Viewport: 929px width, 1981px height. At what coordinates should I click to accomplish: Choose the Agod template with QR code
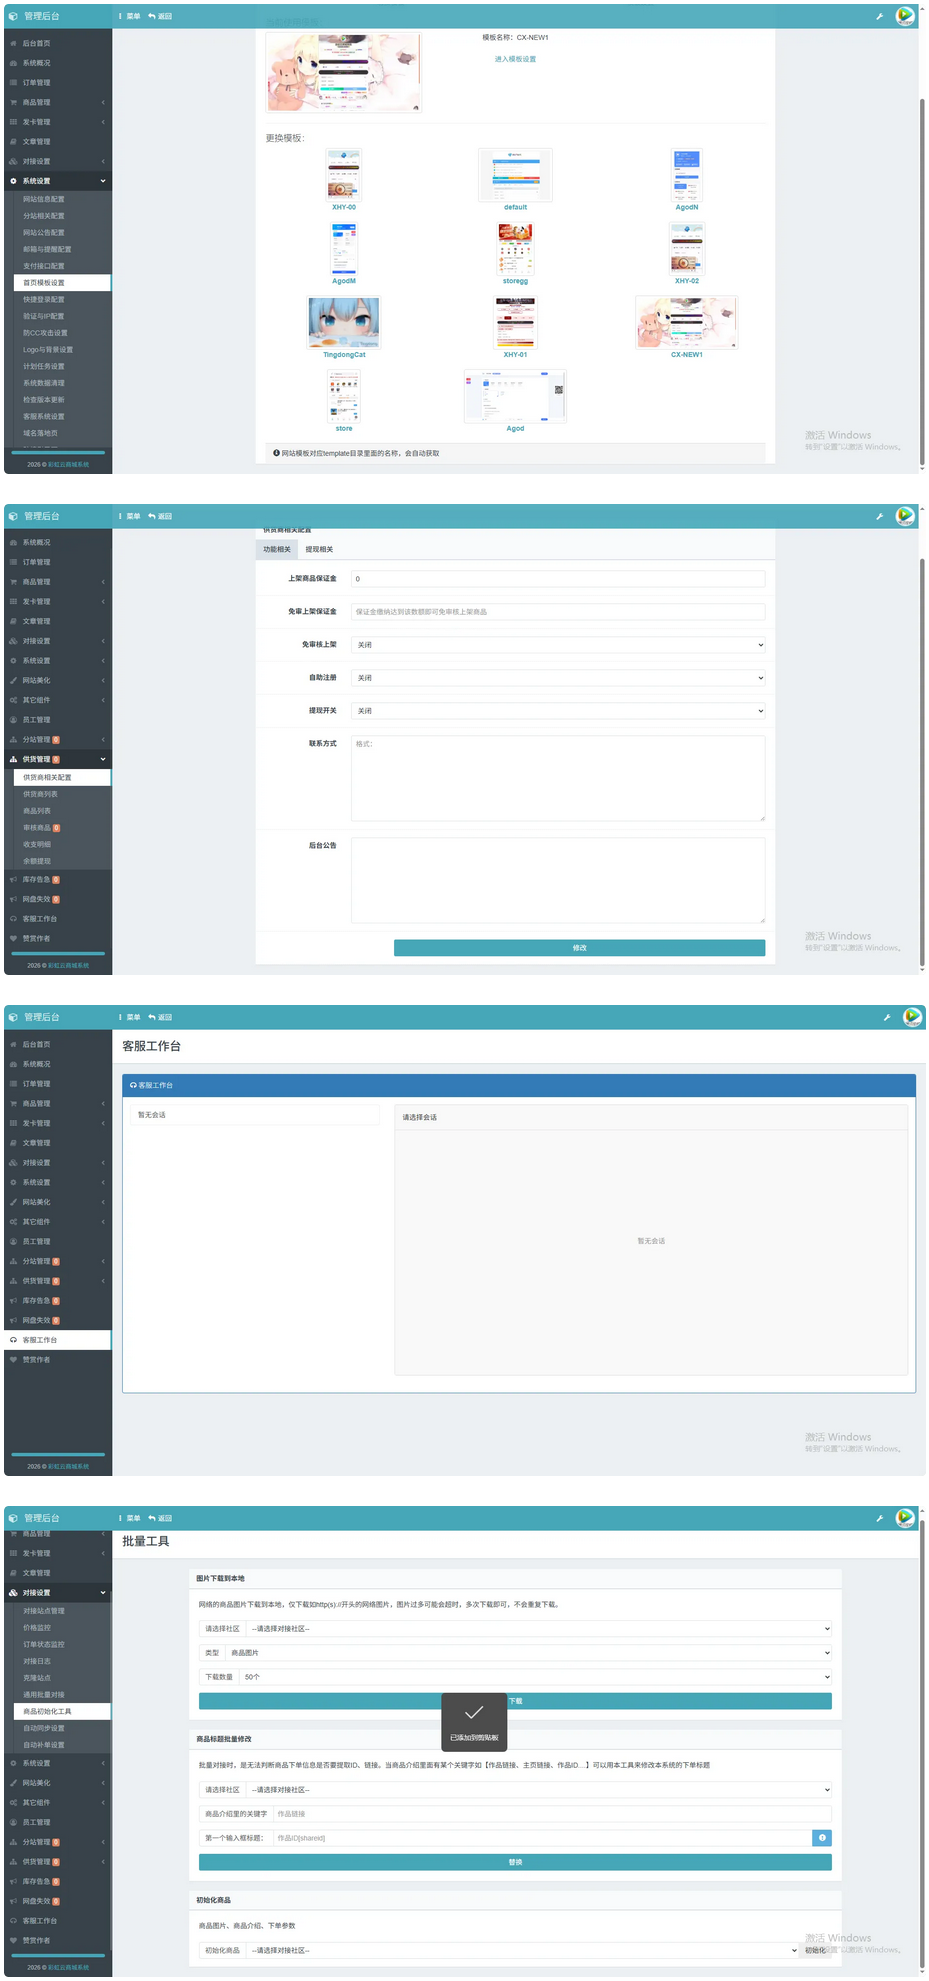pyautogui.click(x=515, y=395)
